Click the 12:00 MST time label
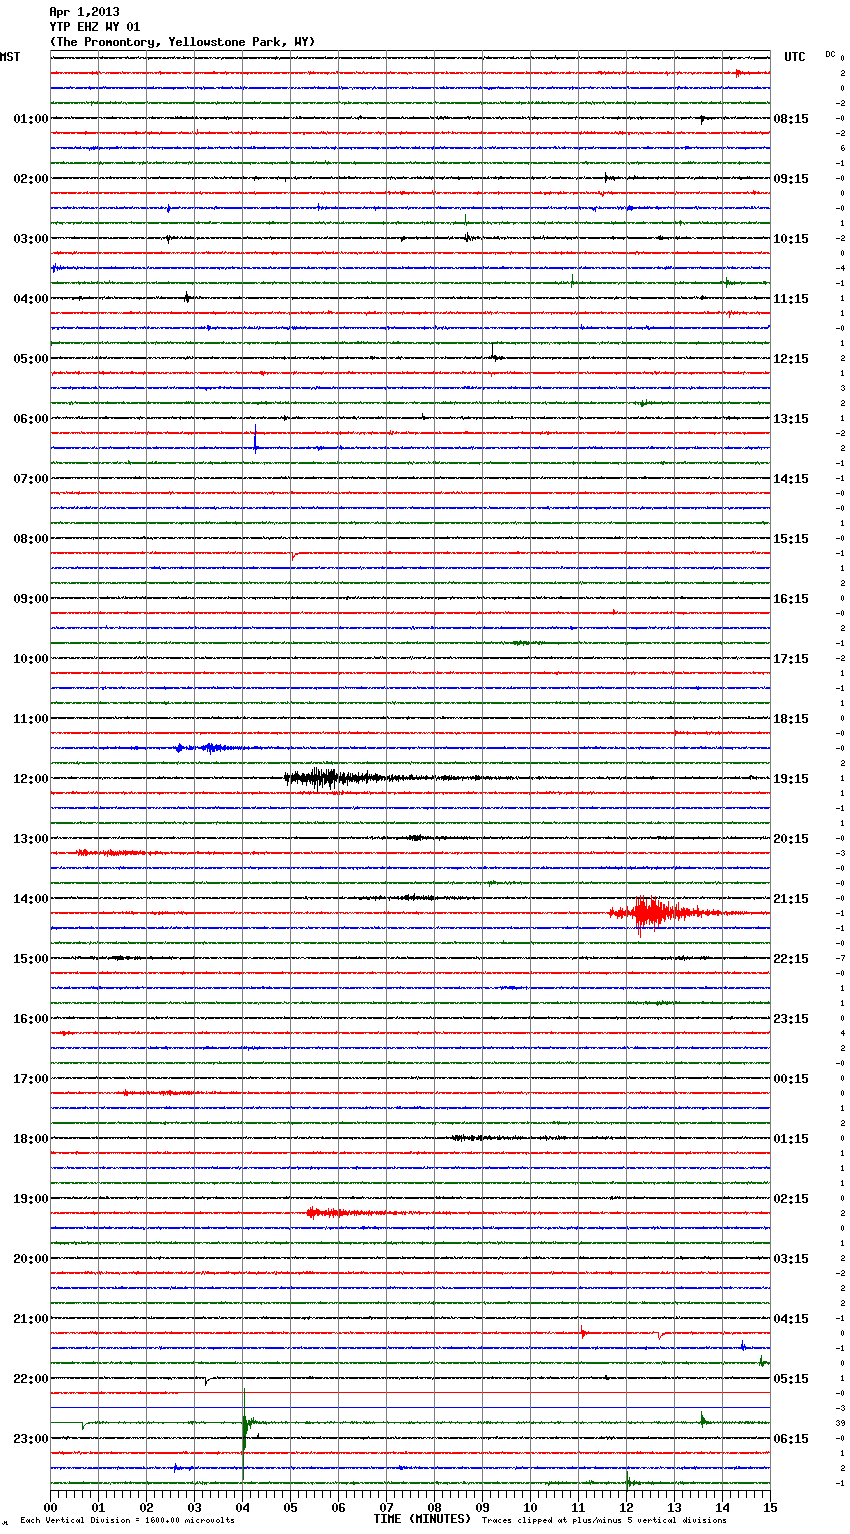 click(31, 779)
